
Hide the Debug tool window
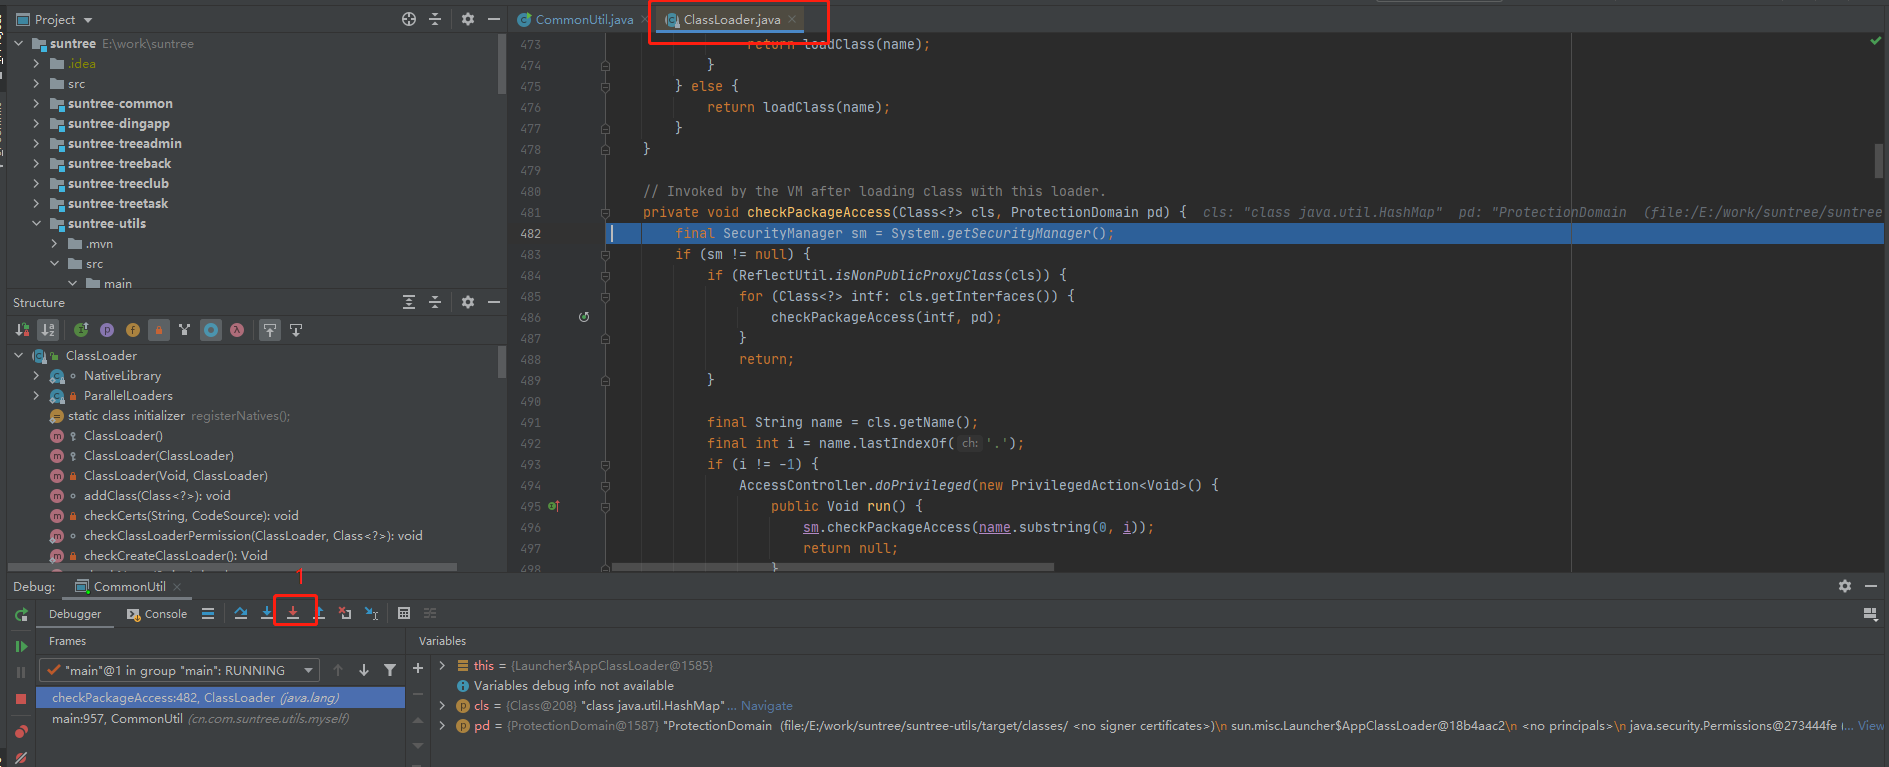click(x=1871, y=586)
